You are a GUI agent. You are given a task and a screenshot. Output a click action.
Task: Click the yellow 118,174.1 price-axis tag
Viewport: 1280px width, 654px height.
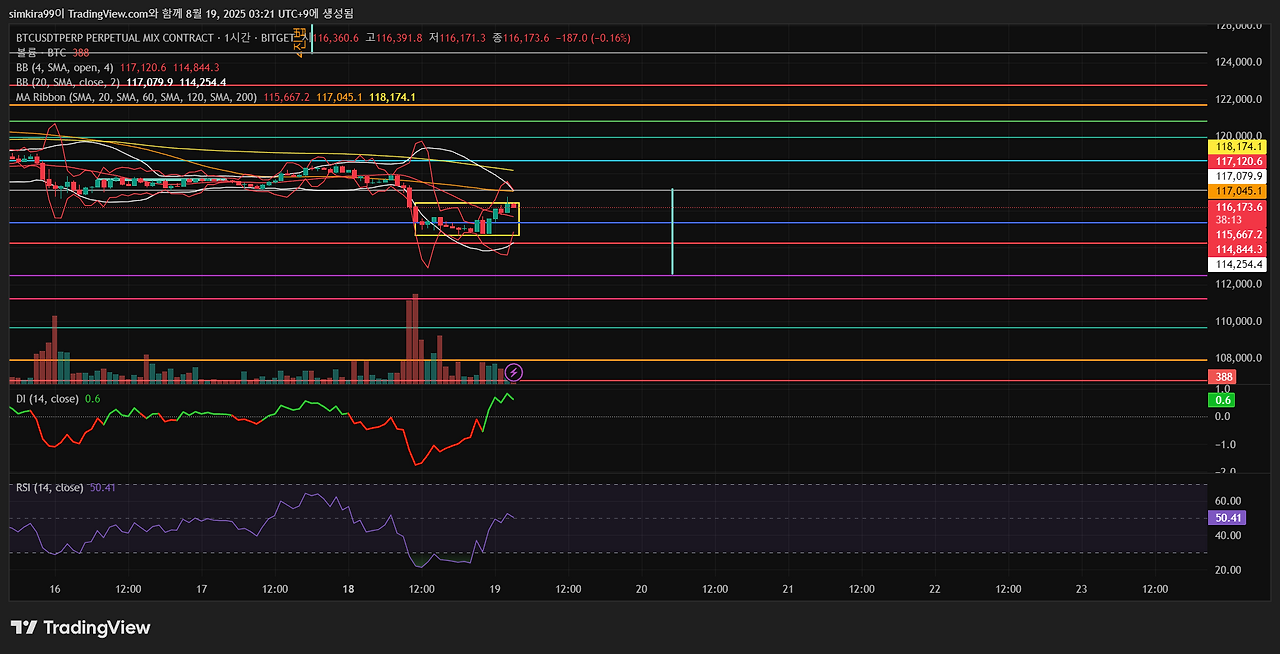1239,146
